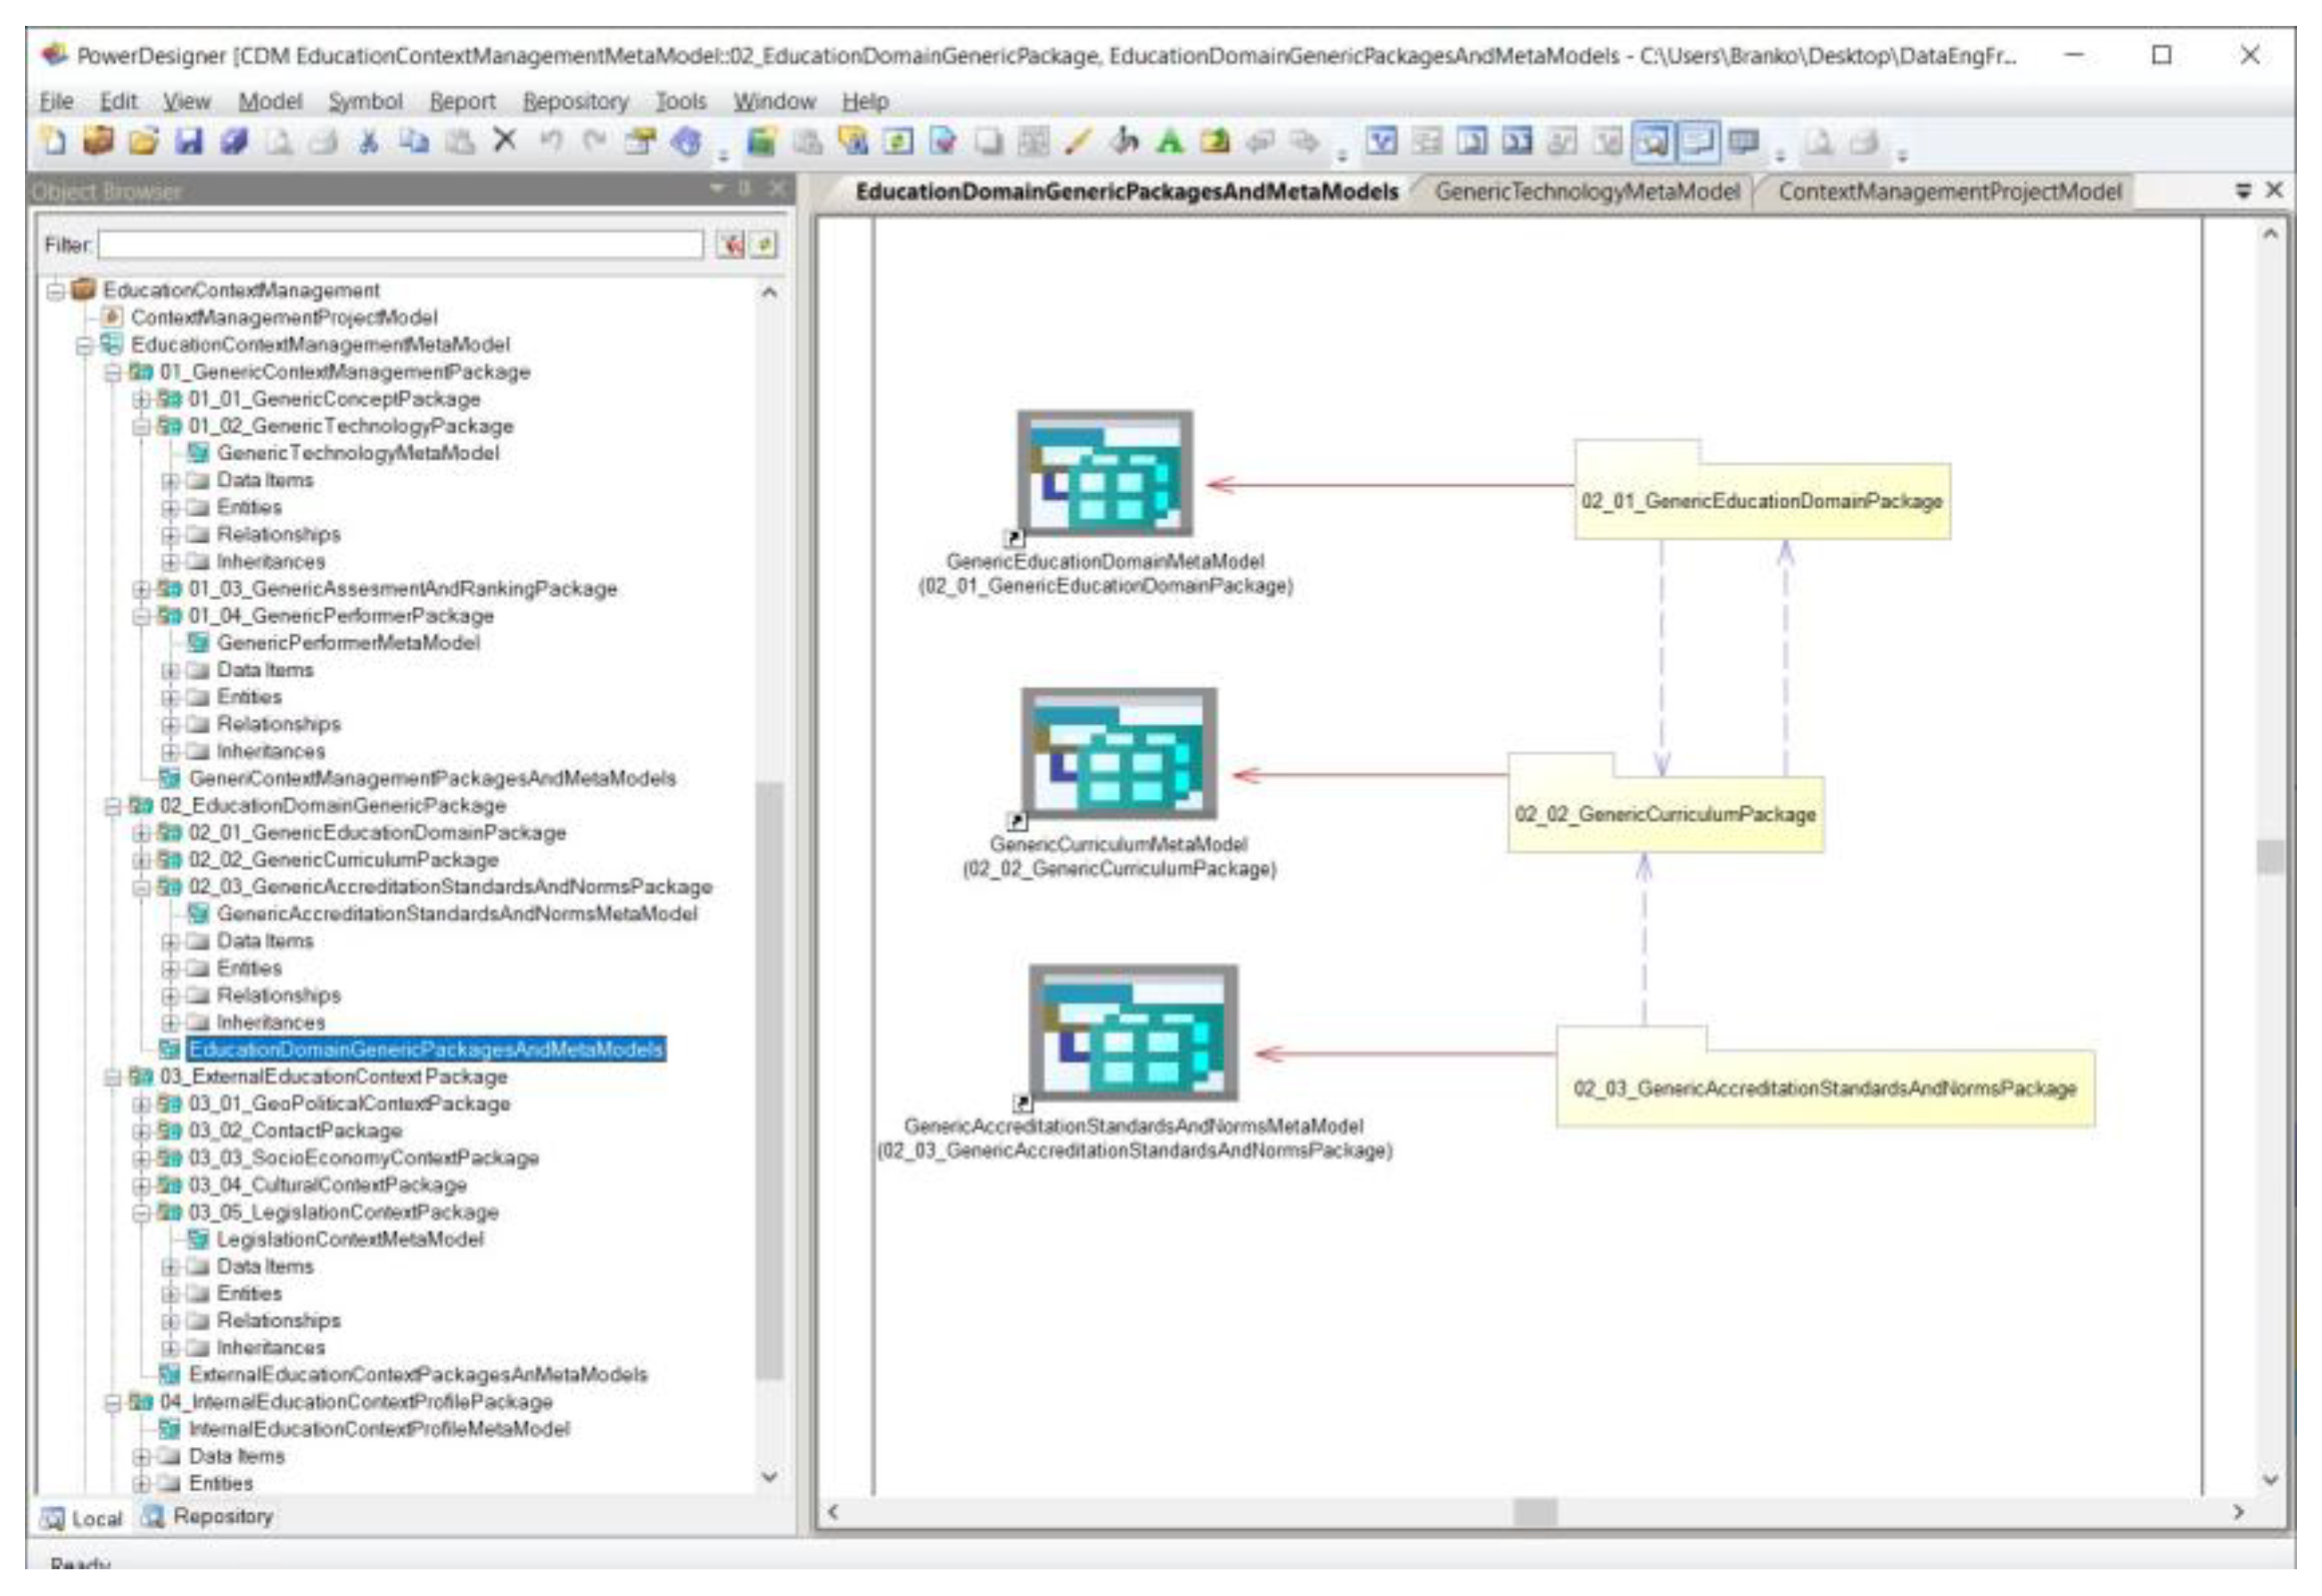Click the clear filter icon beside Filter box
Viewport: 2322px width, 1596px height.
731,245
